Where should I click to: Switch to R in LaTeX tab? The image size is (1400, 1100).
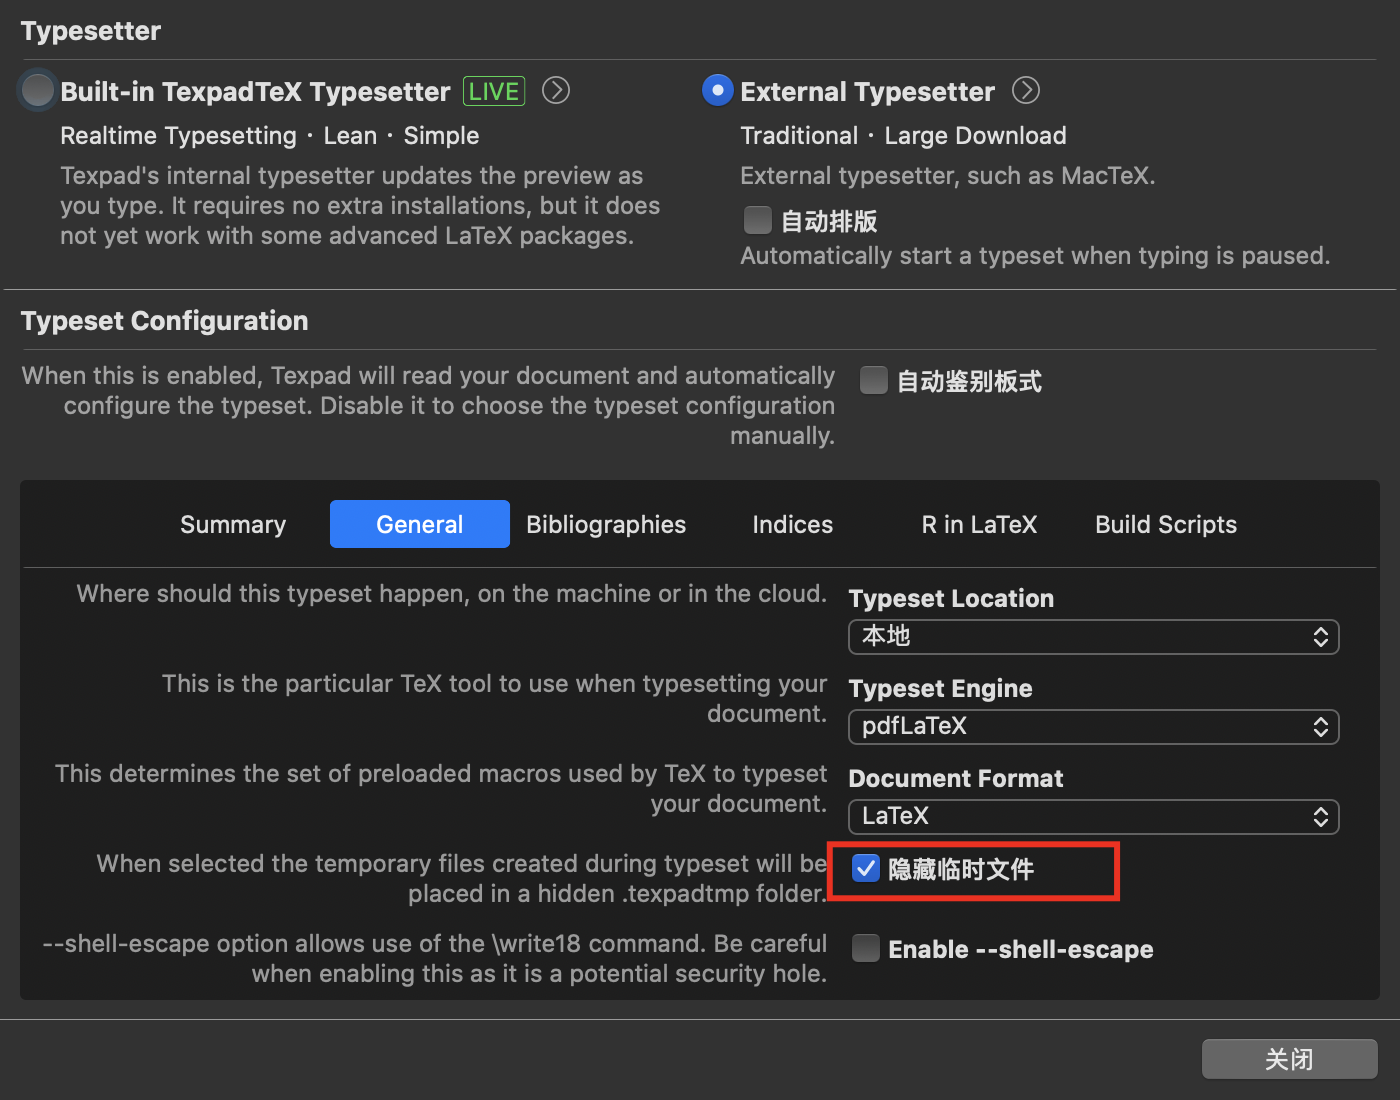[979, 525]
